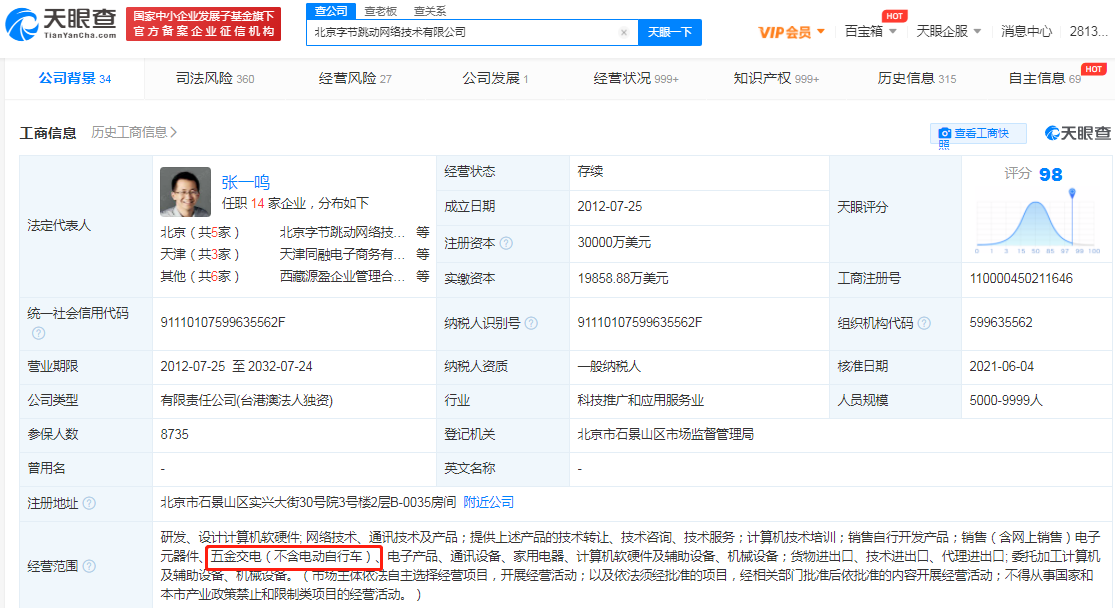Click the HOT badge on 自主信息 tab
This screenshot has height=608, width=1115.
pyautogui.click(x=1094, y=69)
